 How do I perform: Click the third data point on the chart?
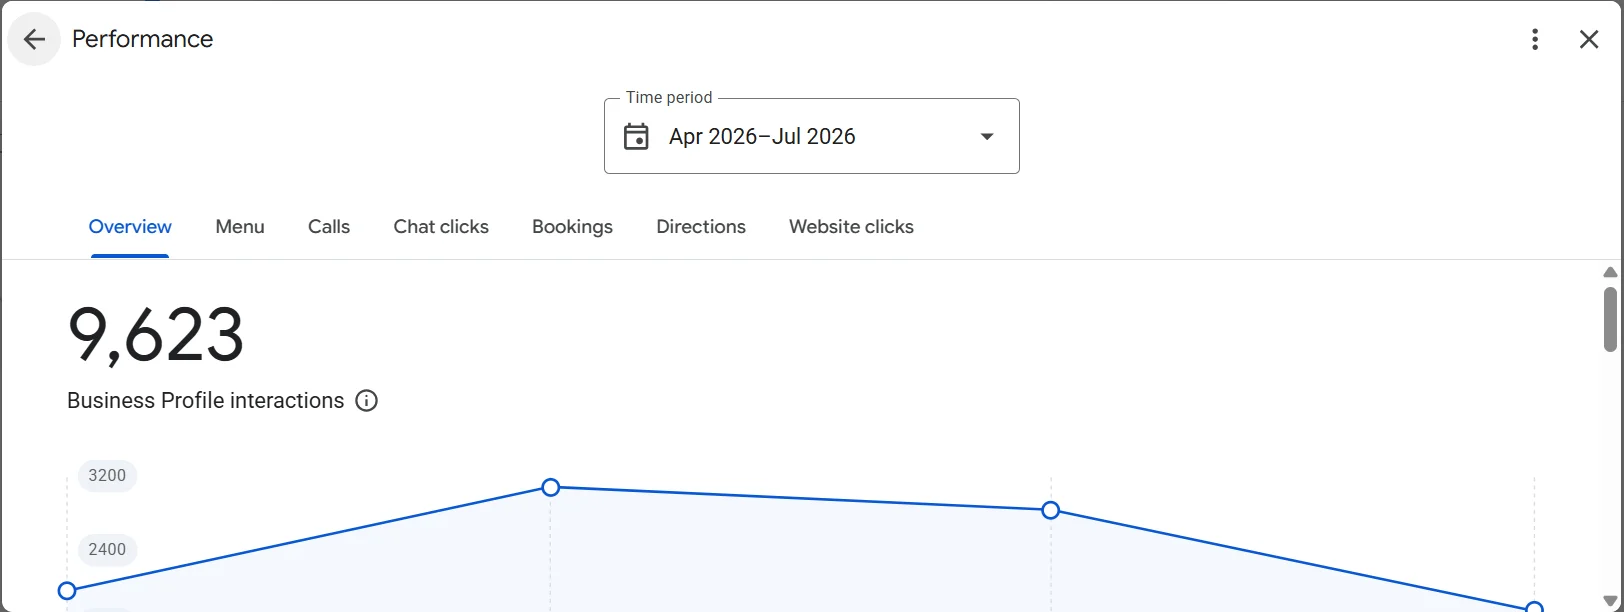tap(1050, 510)
